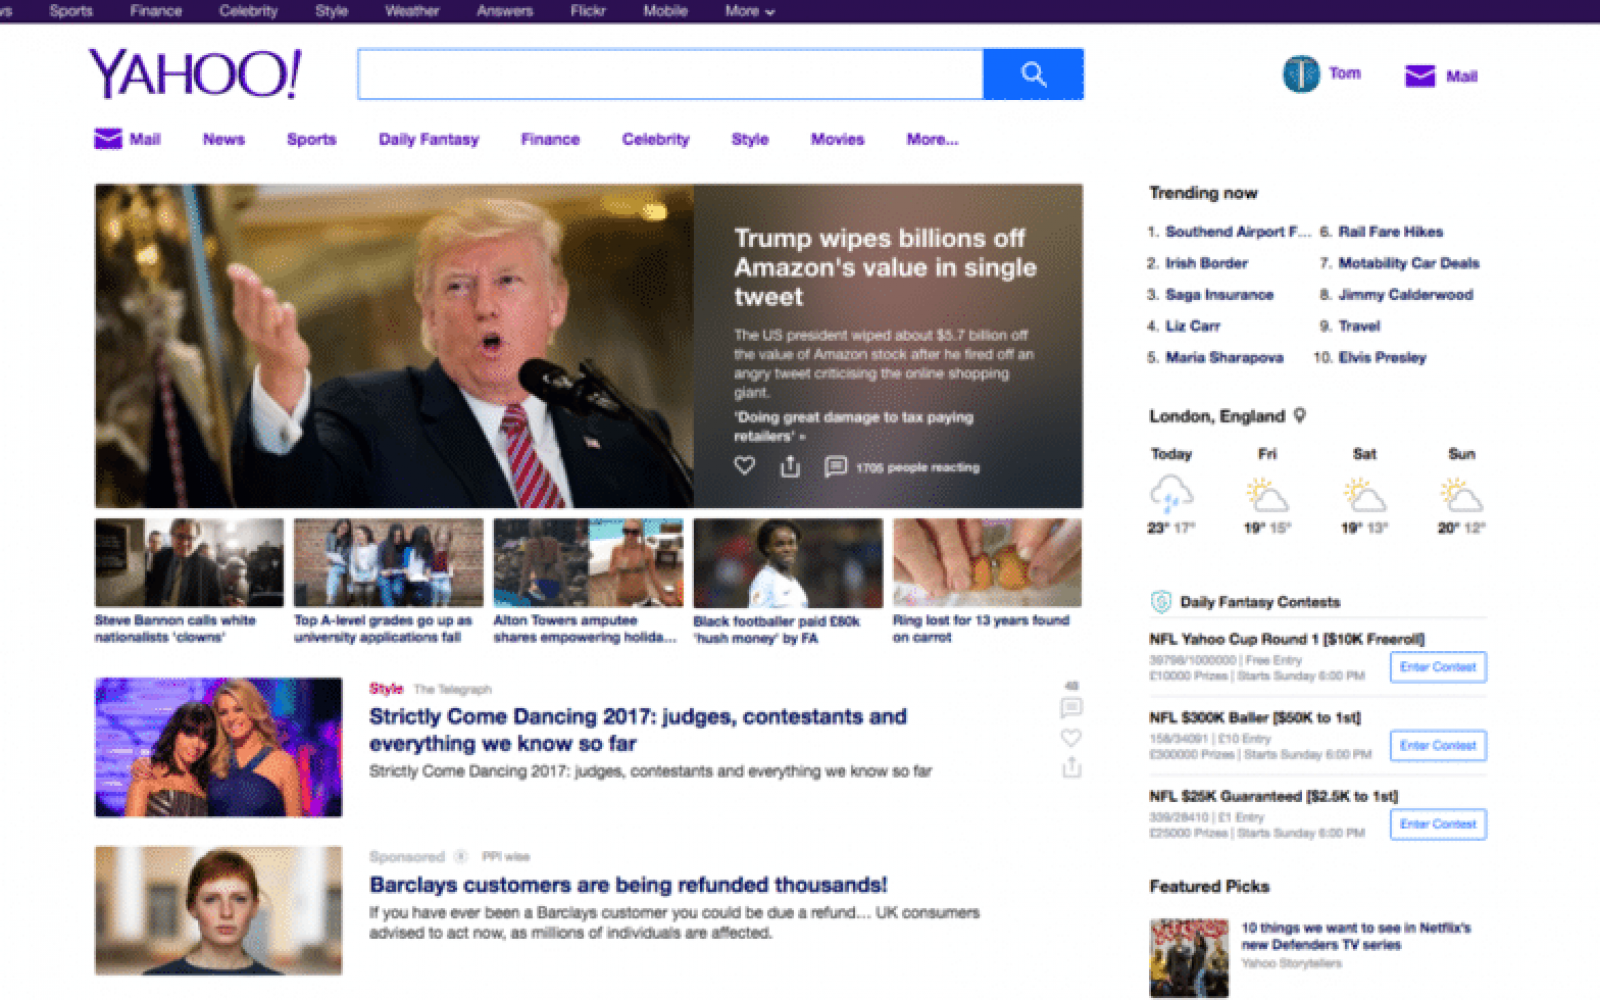Open comments on the Trump Amazon story

point(835,467)
